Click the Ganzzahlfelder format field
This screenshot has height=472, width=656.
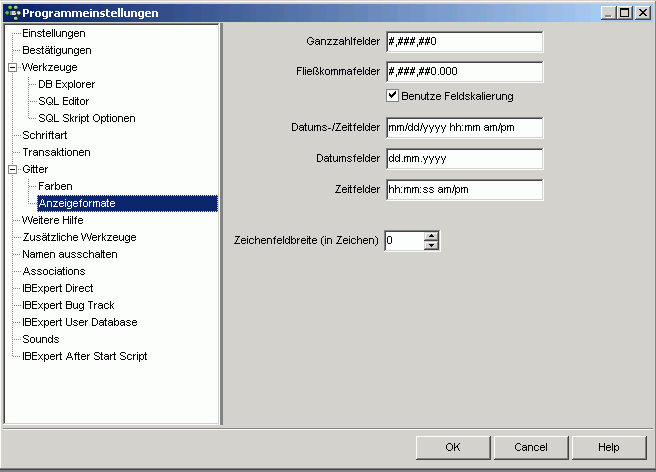[x=465, y=41]
